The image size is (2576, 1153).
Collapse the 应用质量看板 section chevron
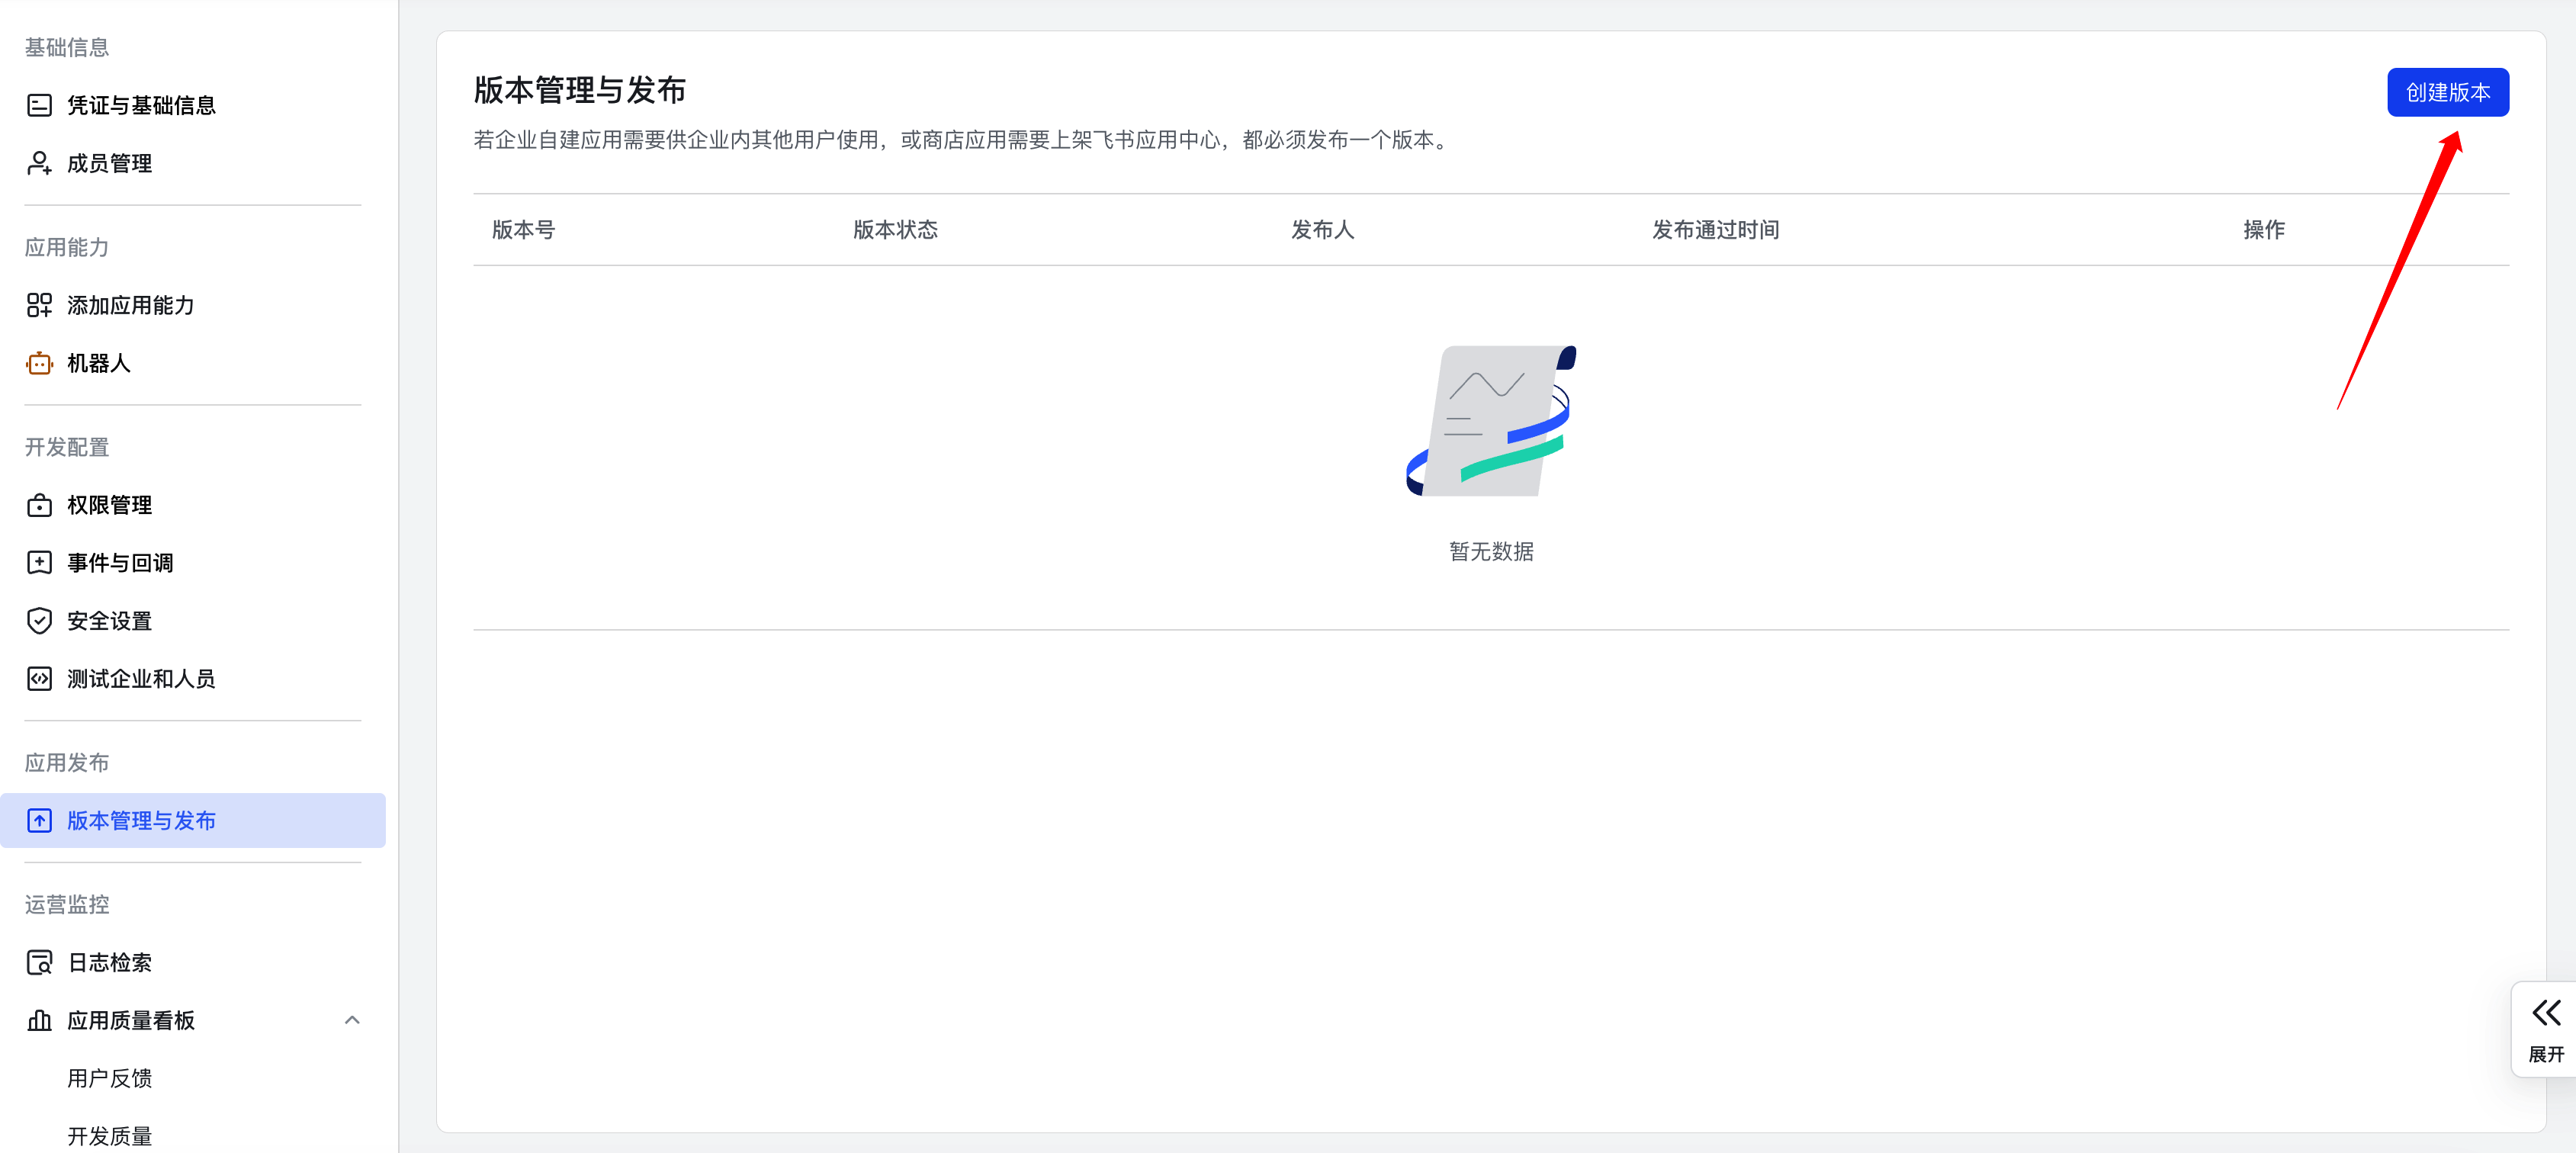(x=352, y=1020)
